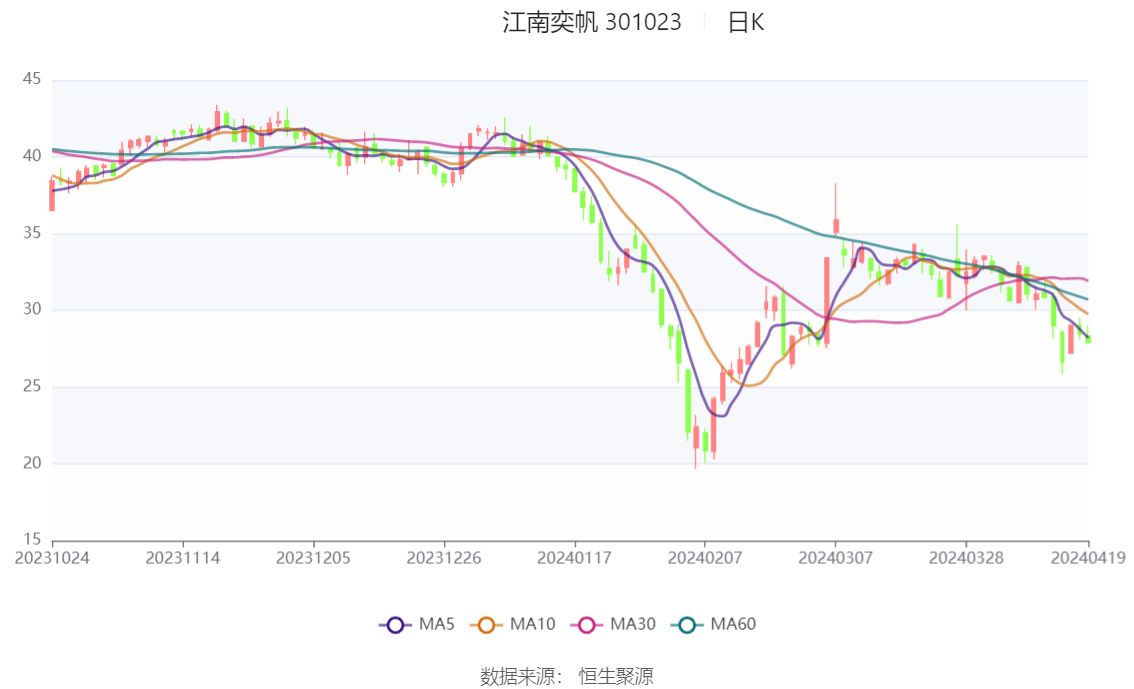The image size is (1134, 689).
Task: Click the 20231114 date axis label
Action: [182, 558]
